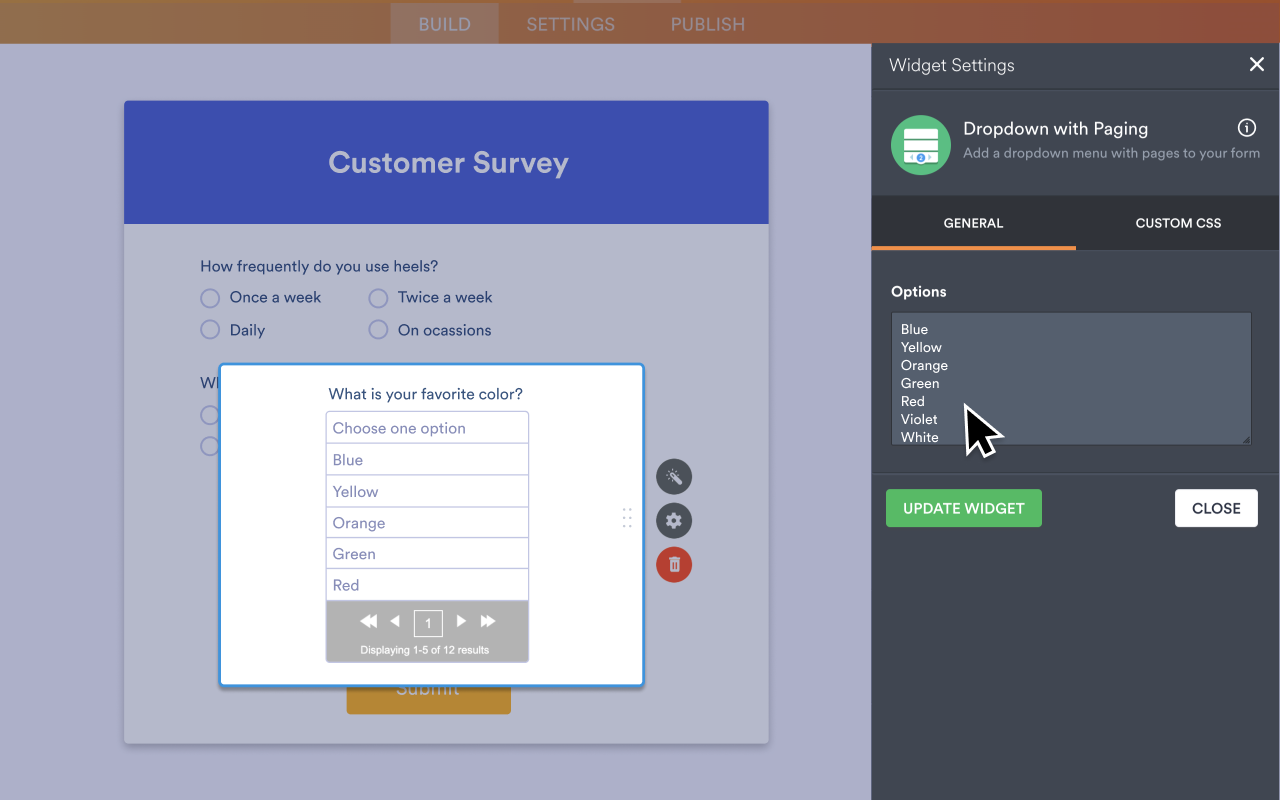This screenshot has height=800, width=1280.
Task: Delete the field using the red trash icon
Action: pyautogui.click(x=673, y=565)
